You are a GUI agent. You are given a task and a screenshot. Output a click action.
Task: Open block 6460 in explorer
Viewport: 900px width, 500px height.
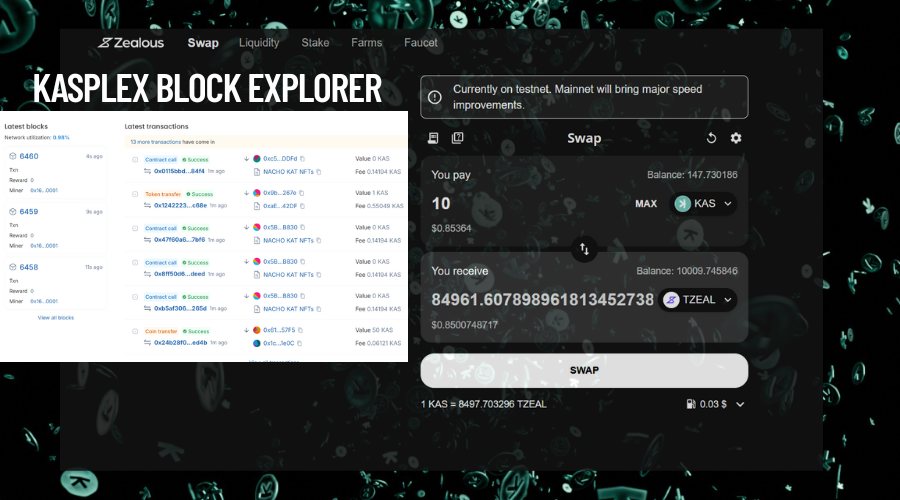(x=29, y=156)
